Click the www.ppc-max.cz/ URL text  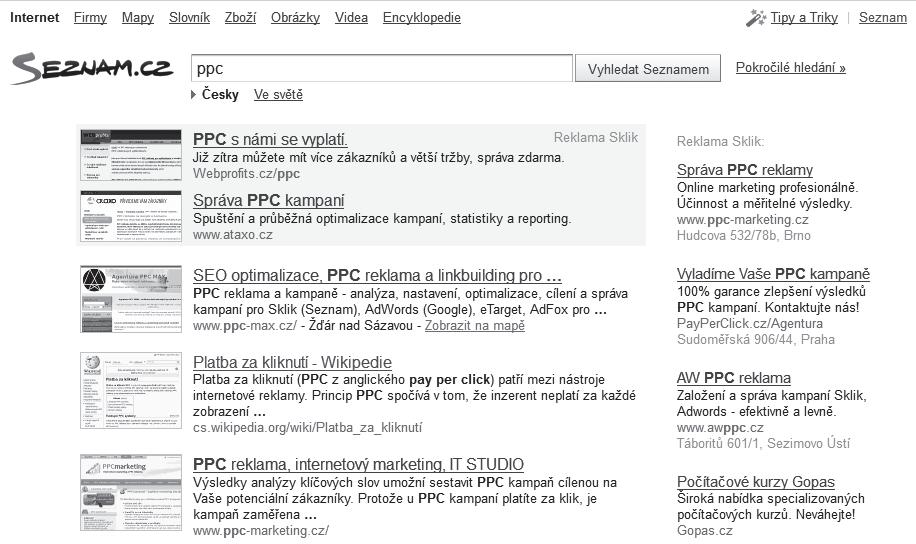[x=245, y=325]
